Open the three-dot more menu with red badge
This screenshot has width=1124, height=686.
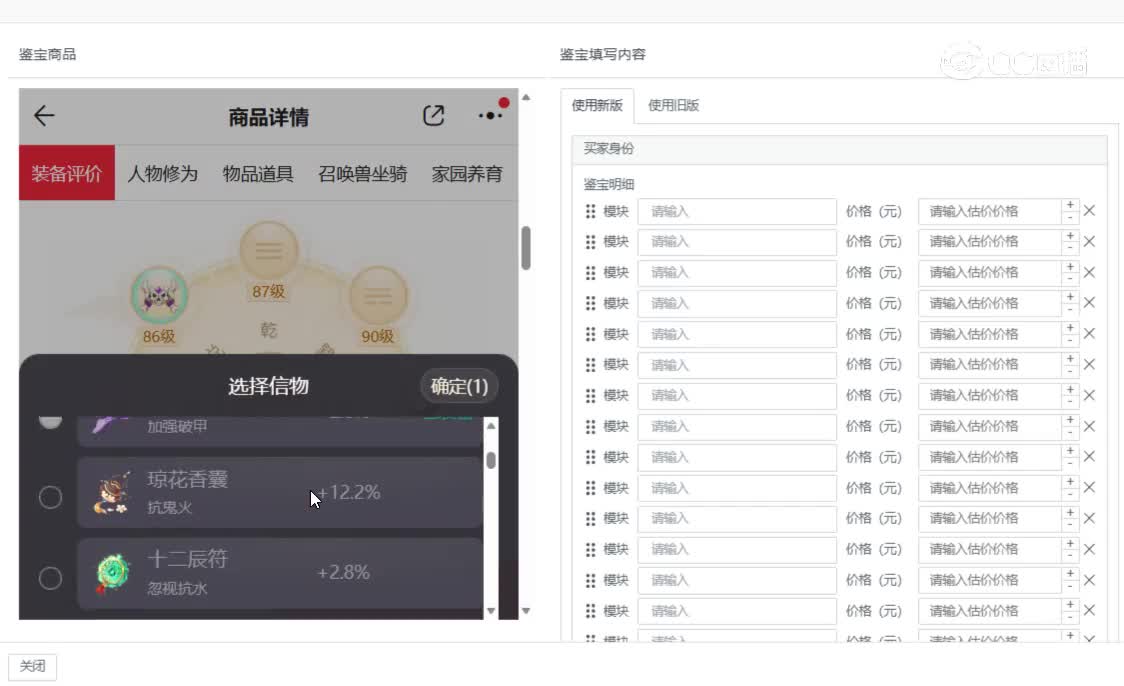[x=491, y=115]
